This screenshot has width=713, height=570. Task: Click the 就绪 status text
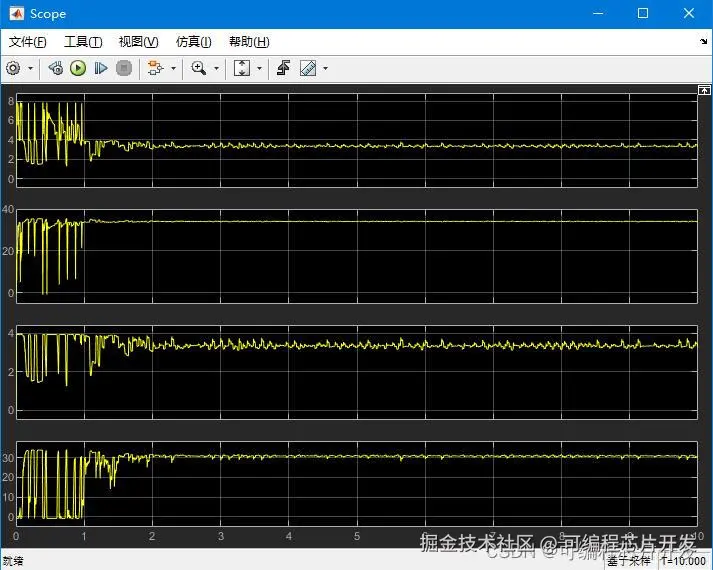point(13,561)
